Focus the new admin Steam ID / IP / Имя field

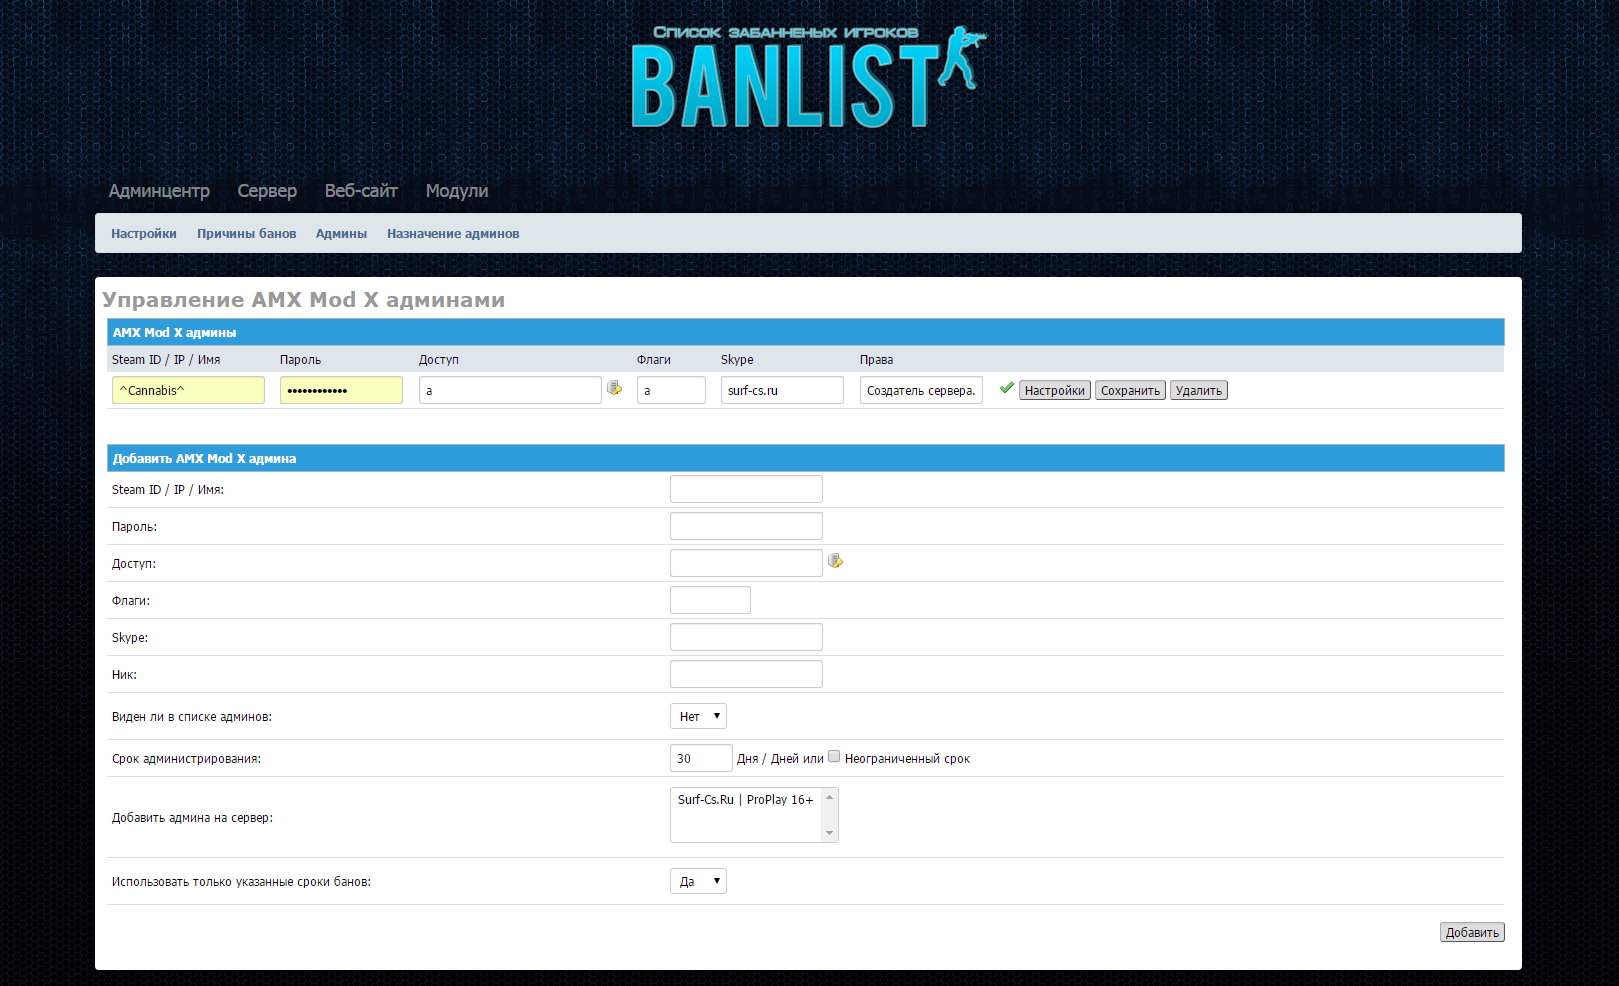coord(746,489)
